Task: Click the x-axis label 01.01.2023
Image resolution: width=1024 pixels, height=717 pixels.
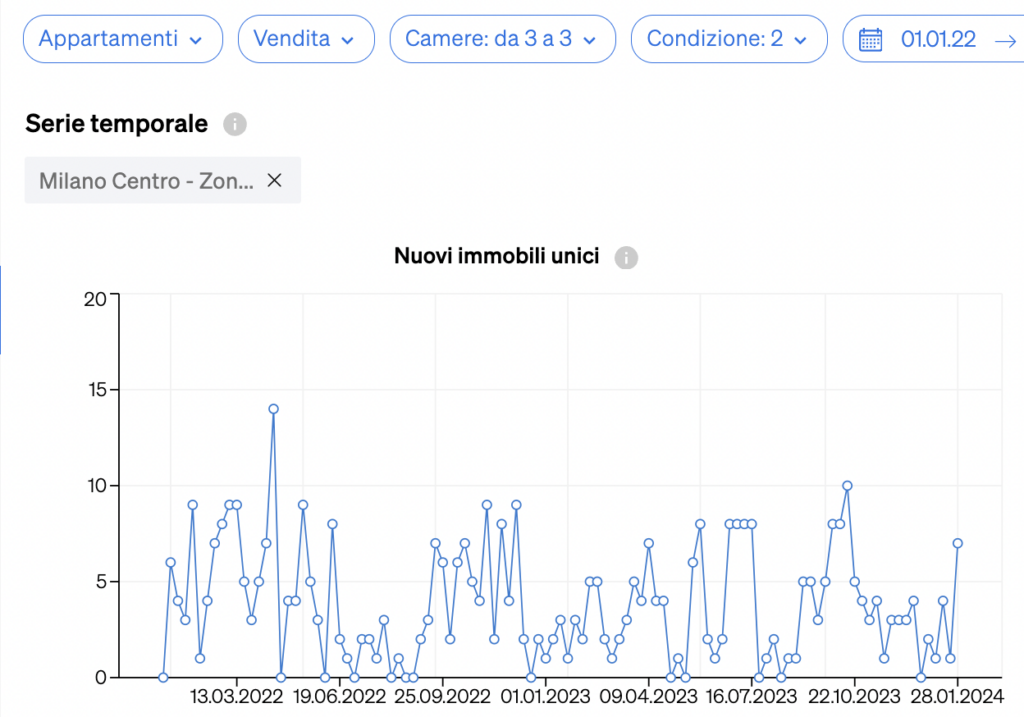Action: pyautogui.click(x=545, y=697)
